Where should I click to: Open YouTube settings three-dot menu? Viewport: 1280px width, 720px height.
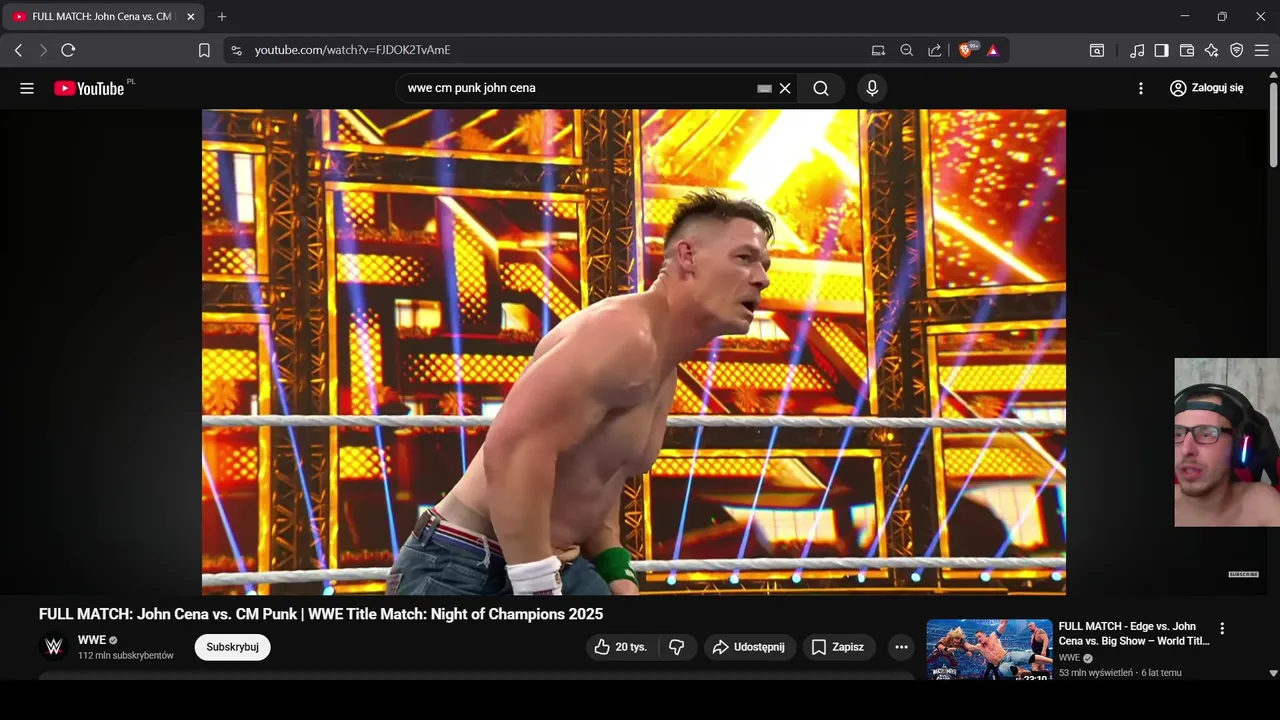click(x=1141, y=88)
